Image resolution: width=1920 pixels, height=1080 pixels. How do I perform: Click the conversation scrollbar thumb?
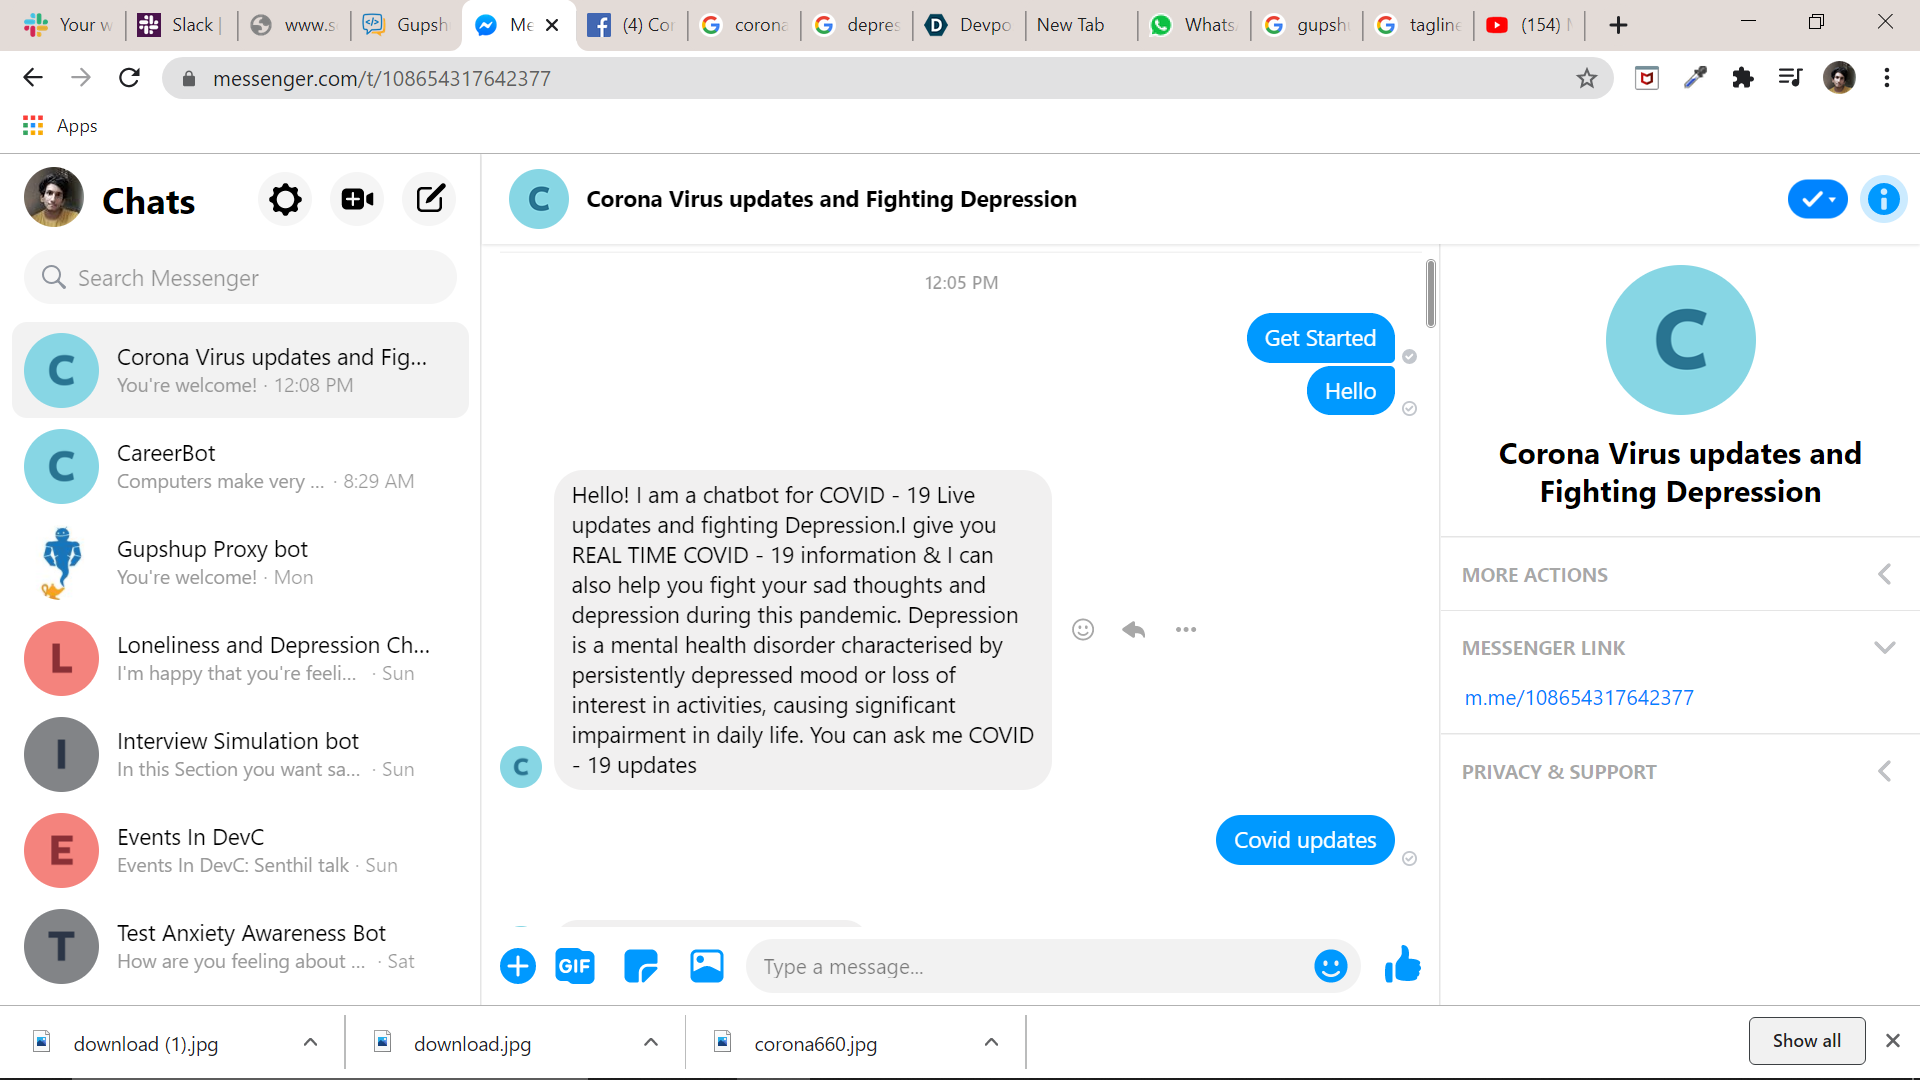click(1431, 293)
